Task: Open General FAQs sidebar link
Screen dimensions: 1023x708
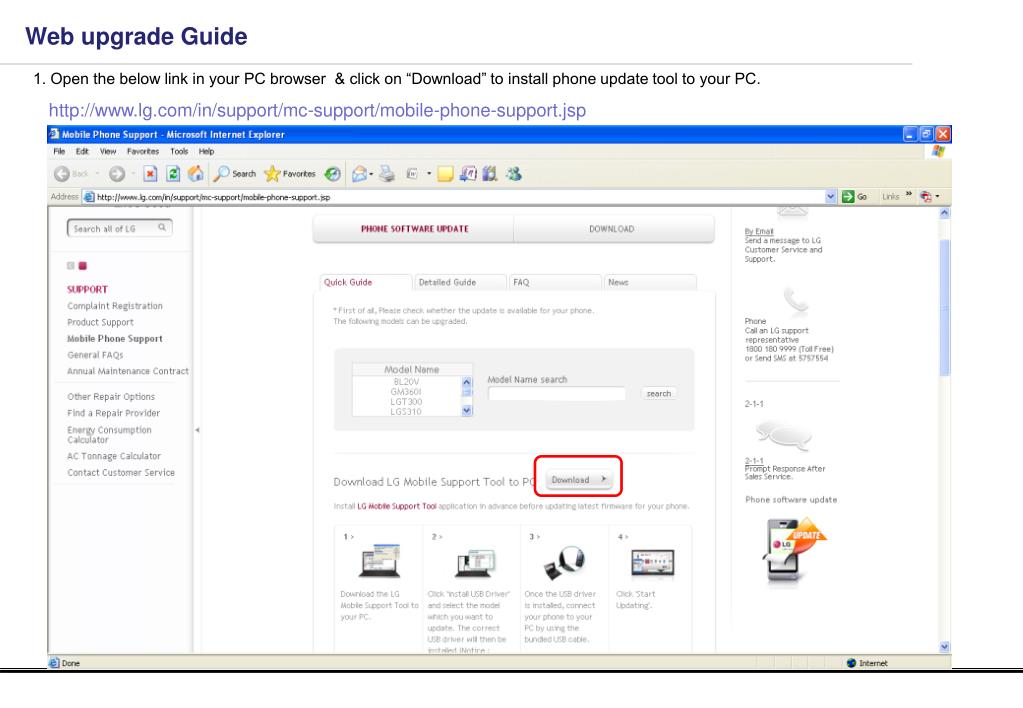Action: point(95,355)
